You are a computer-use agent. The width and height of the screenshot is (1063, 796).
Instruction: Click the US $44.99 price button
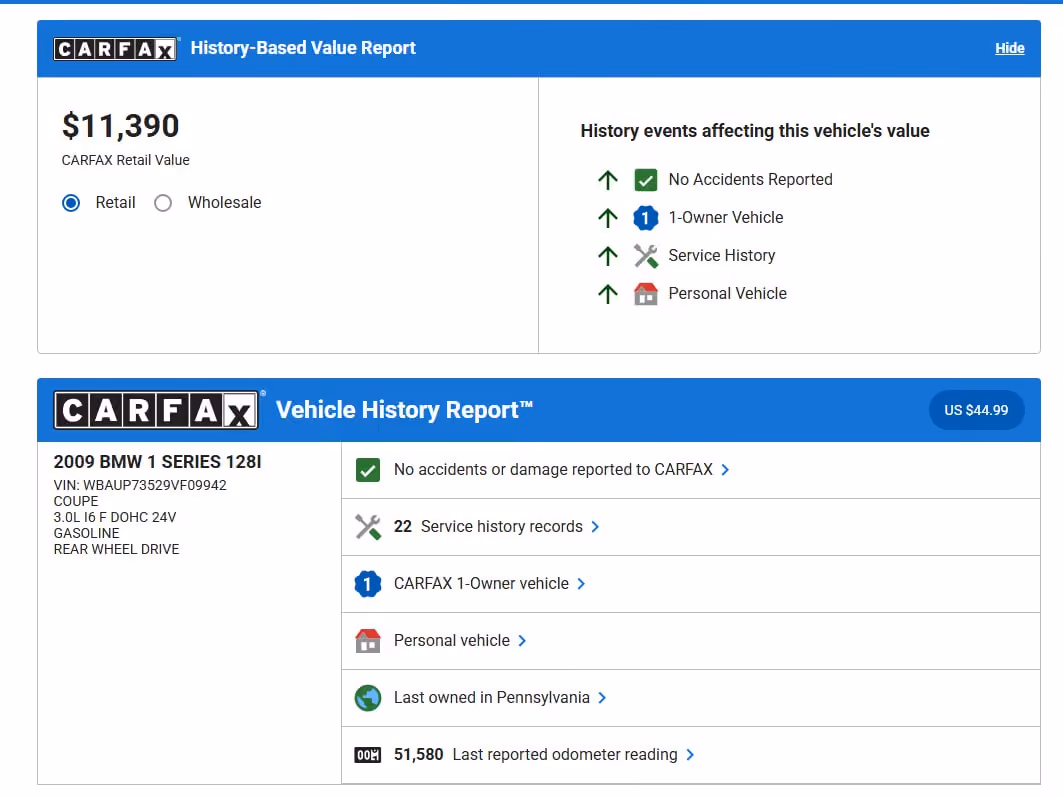click(976, 410)
